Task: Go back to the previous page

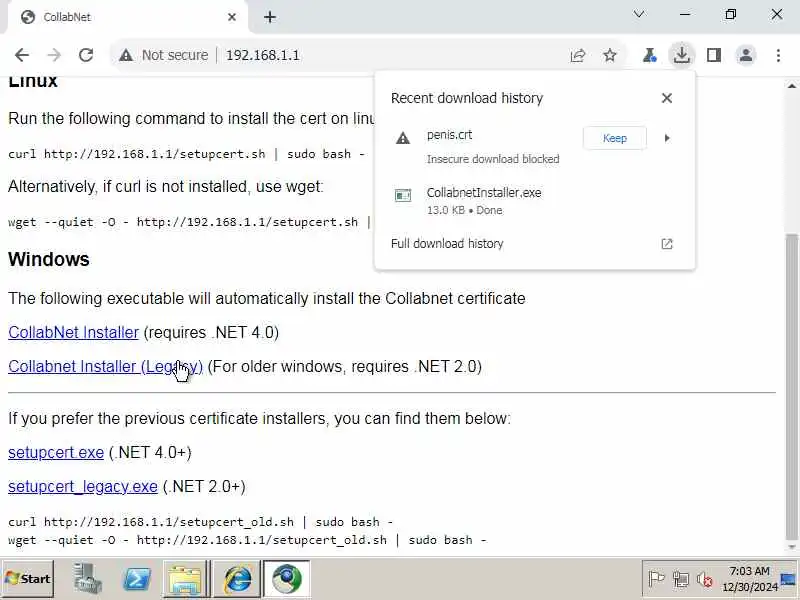Action: pyautogui.click(x=22, y=55)
